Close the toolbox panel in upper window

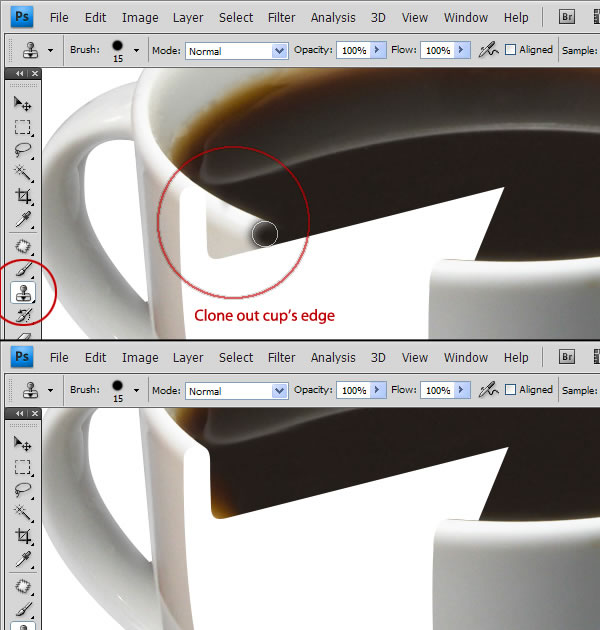[x=35, y=74]
